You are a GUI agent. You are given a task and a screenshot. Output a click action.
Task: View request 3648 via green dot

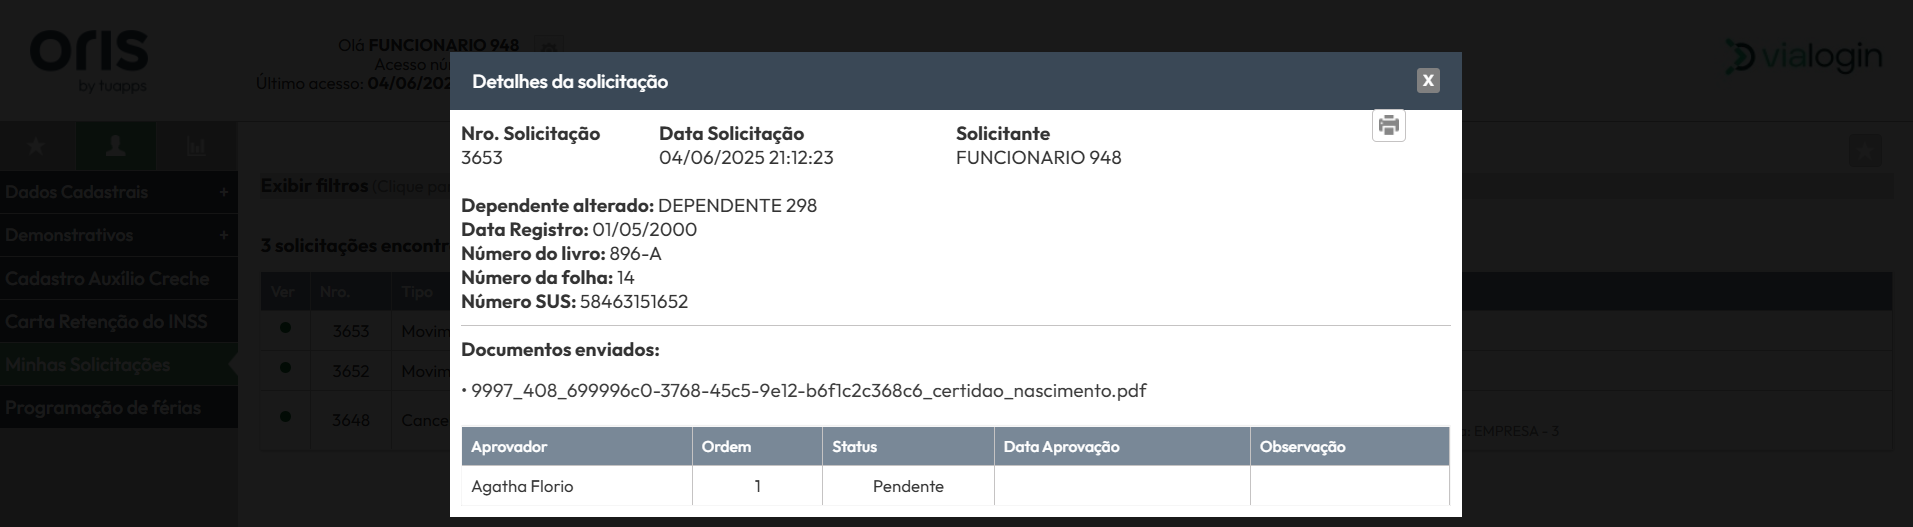point(286,417)
